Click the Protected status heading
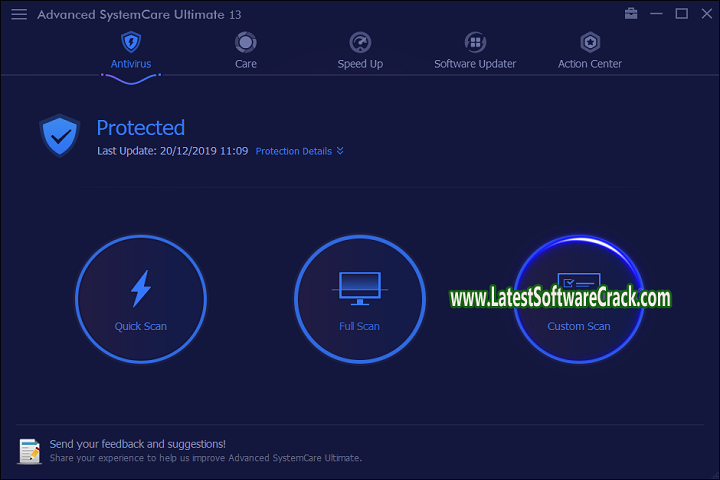The image size is (720, 480). 141,128
